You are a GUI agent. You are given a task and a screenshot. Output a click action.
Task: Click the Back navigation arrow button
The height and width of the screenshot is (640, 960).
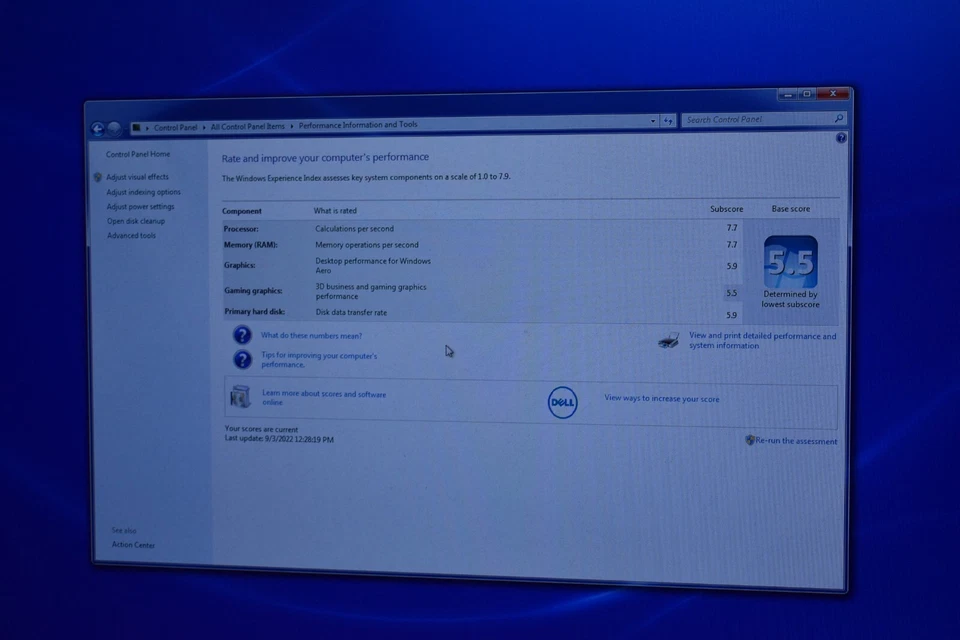click(98, 128)
